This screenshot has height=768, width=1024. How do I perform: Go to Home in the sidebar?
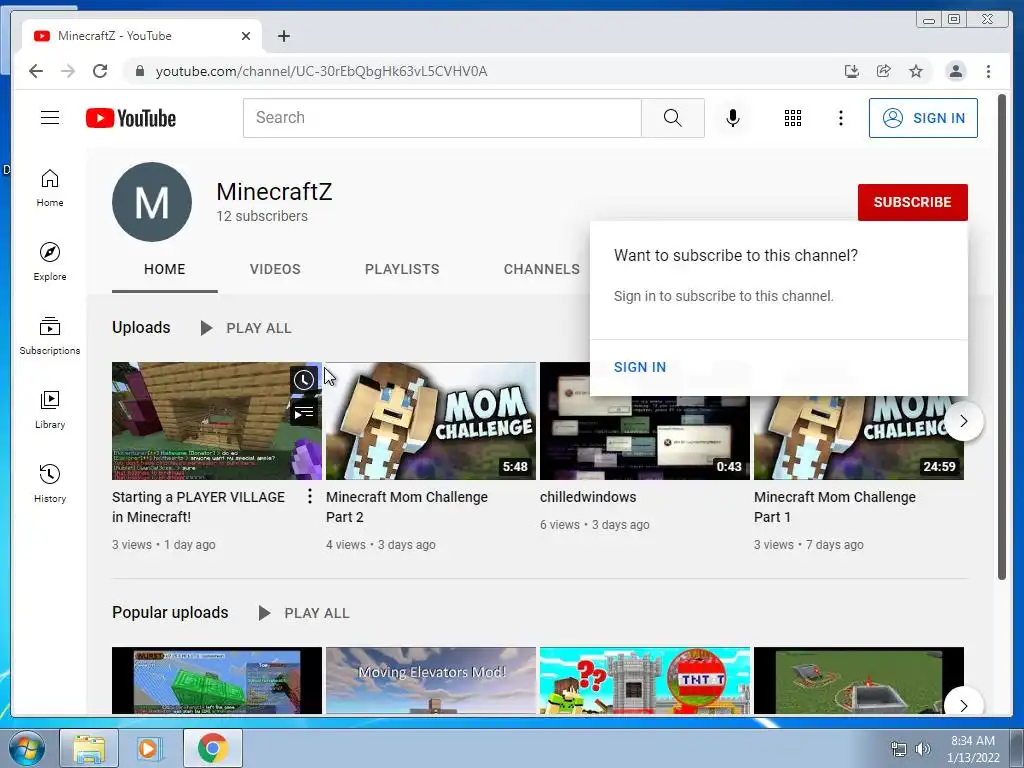point(50,188)
